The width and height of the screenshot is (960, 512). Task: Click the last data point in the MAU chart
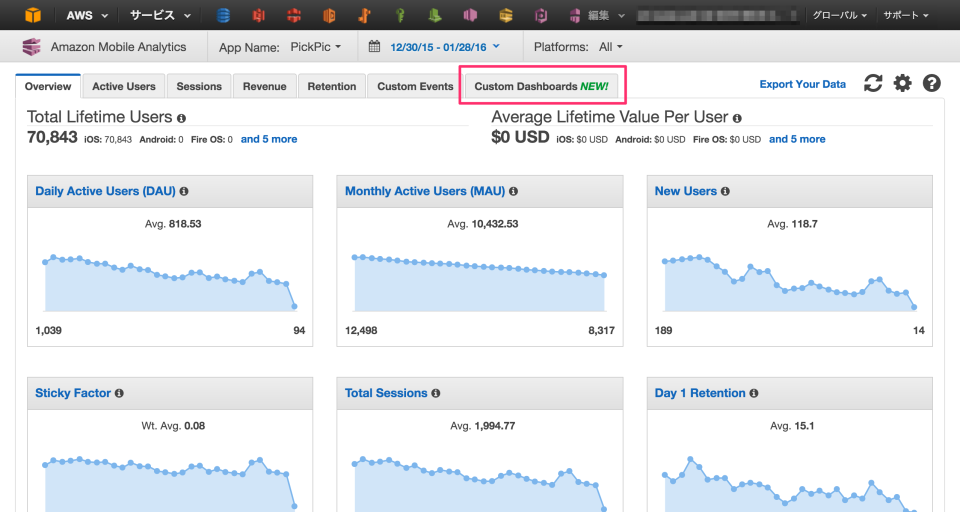coord(604,276)
